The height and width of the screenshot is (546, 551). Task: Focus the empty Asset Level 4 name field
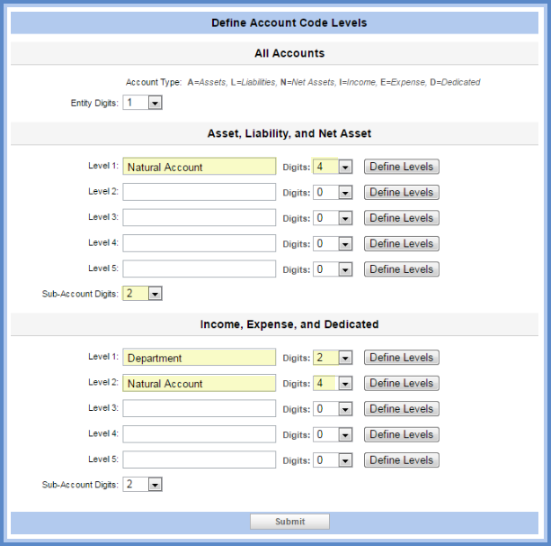pos(199,243)
